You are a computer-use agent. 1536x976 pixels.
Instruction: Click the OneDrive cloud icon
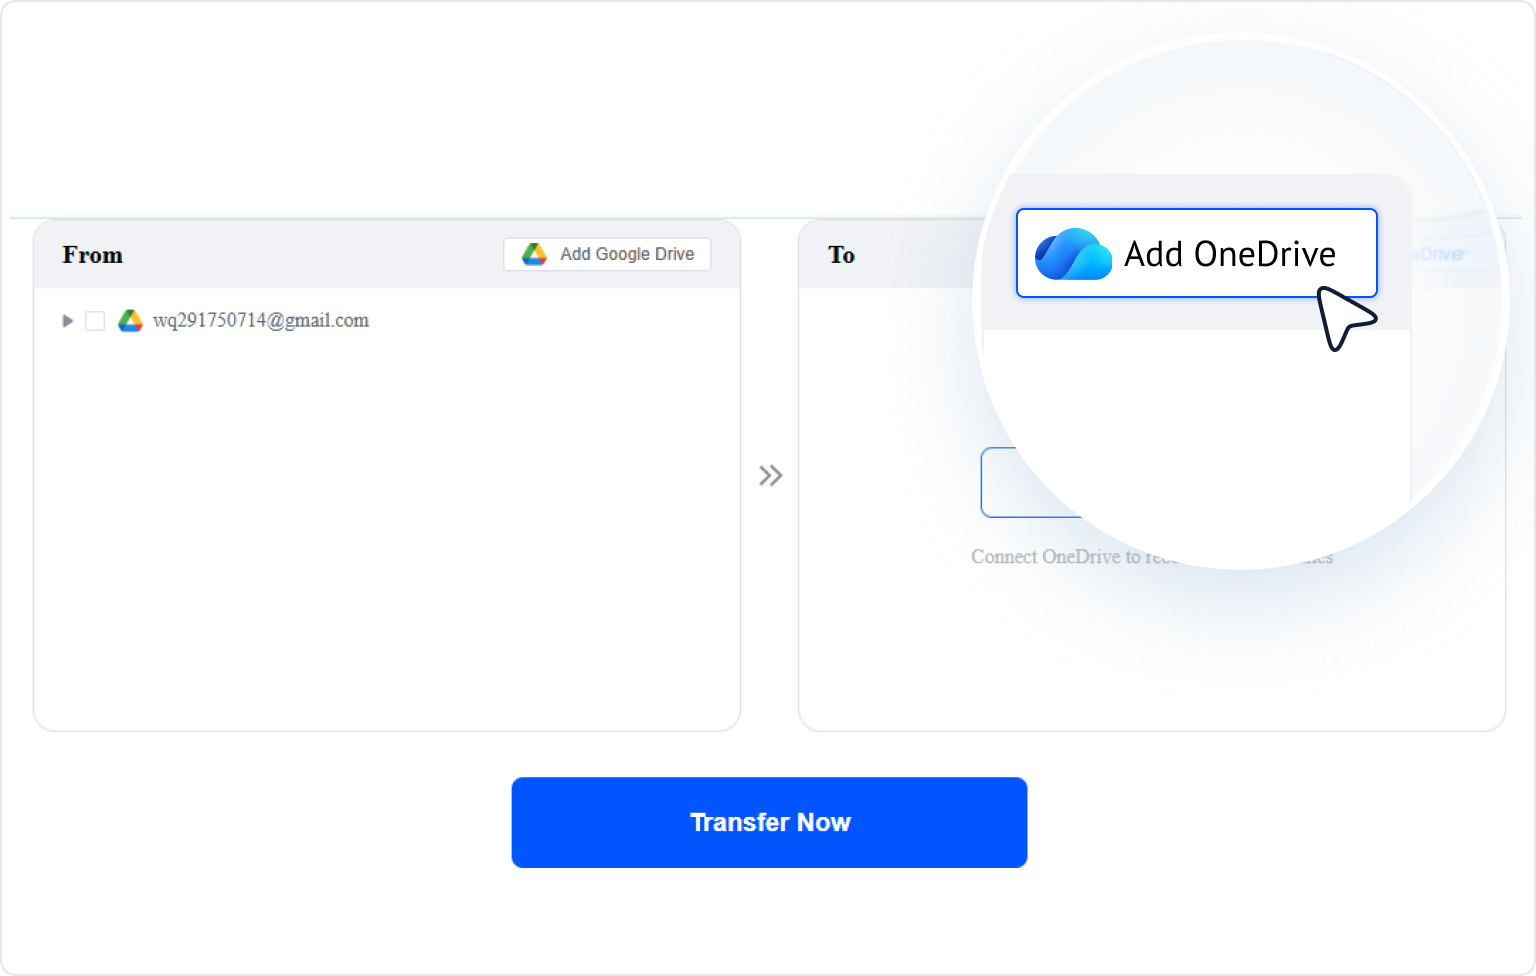[x=1073, y=254]
